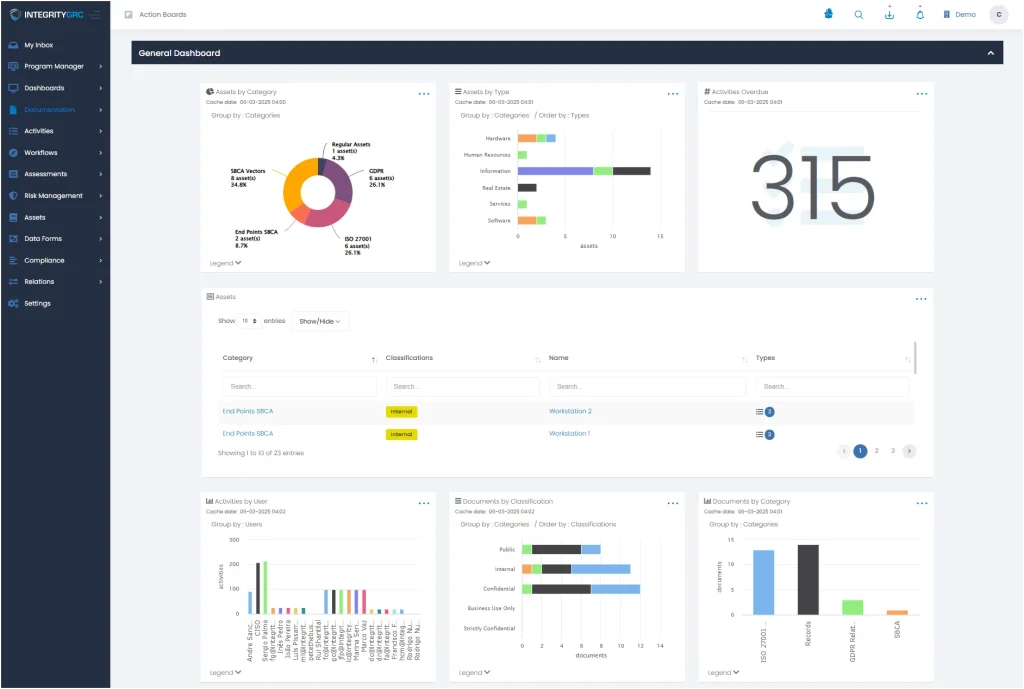Open the user avatar 'C' menu
Viewport: 1024px width, 689px height.
tap(997, 15)
